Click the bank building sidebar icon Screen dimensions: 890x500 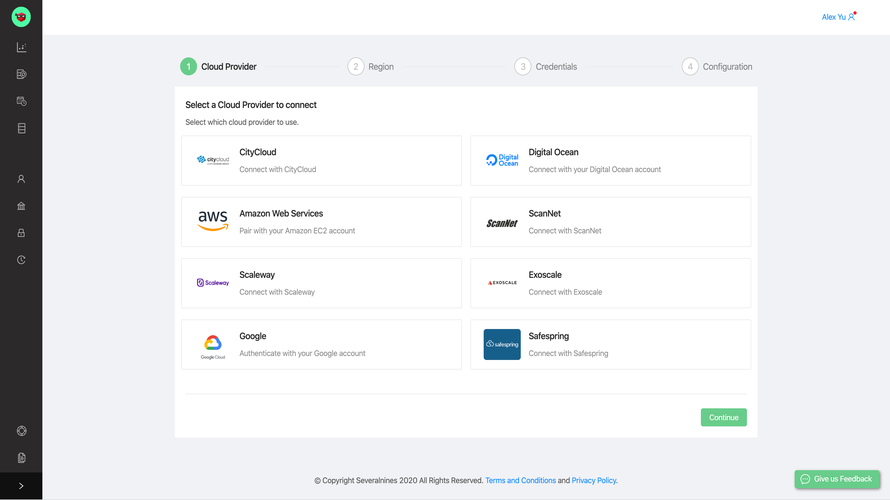pos(21,206)
